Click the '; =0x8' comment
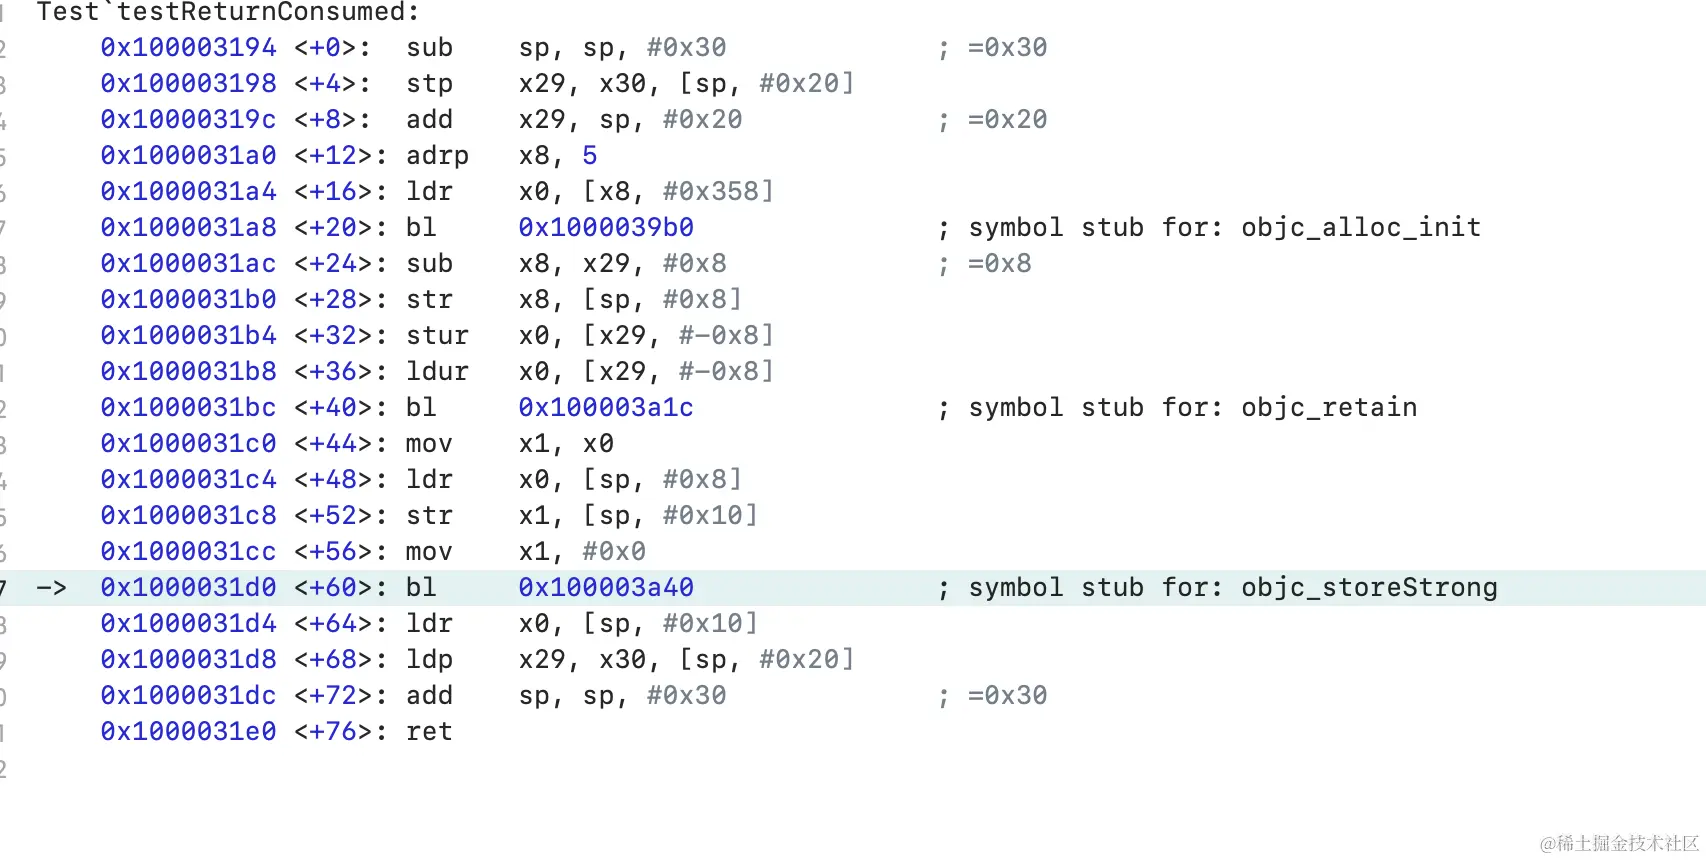Image resolution: width=1706 pixels, height=860 pixels. [984, 264]
